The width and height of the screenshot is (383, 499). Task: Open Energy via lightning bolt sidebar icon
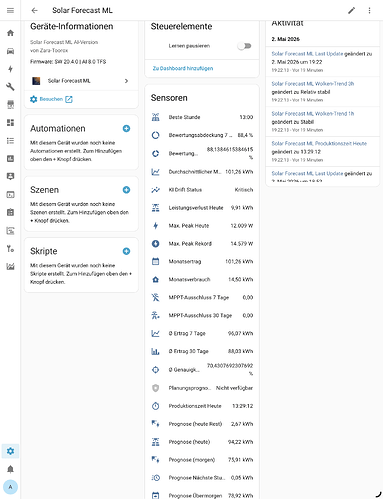point(10,69)
